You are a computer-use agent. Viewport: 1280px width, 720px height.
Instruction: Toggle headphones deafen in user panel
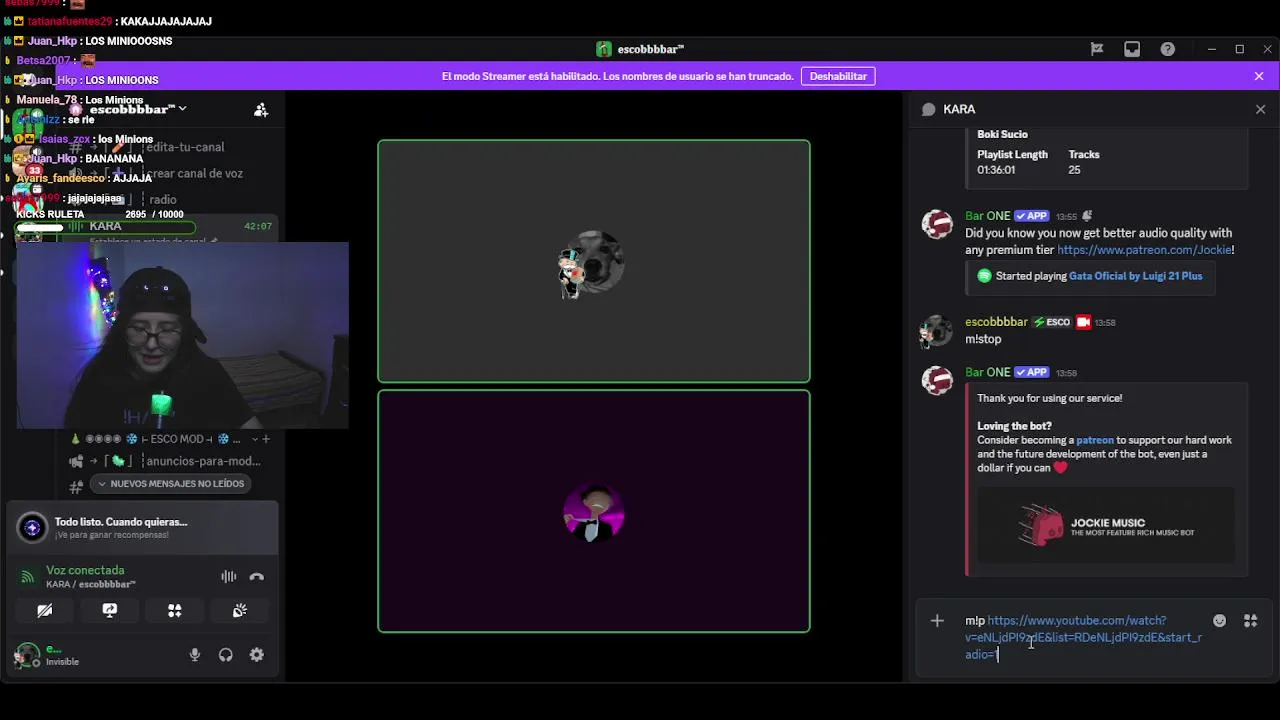pos(226,655)
